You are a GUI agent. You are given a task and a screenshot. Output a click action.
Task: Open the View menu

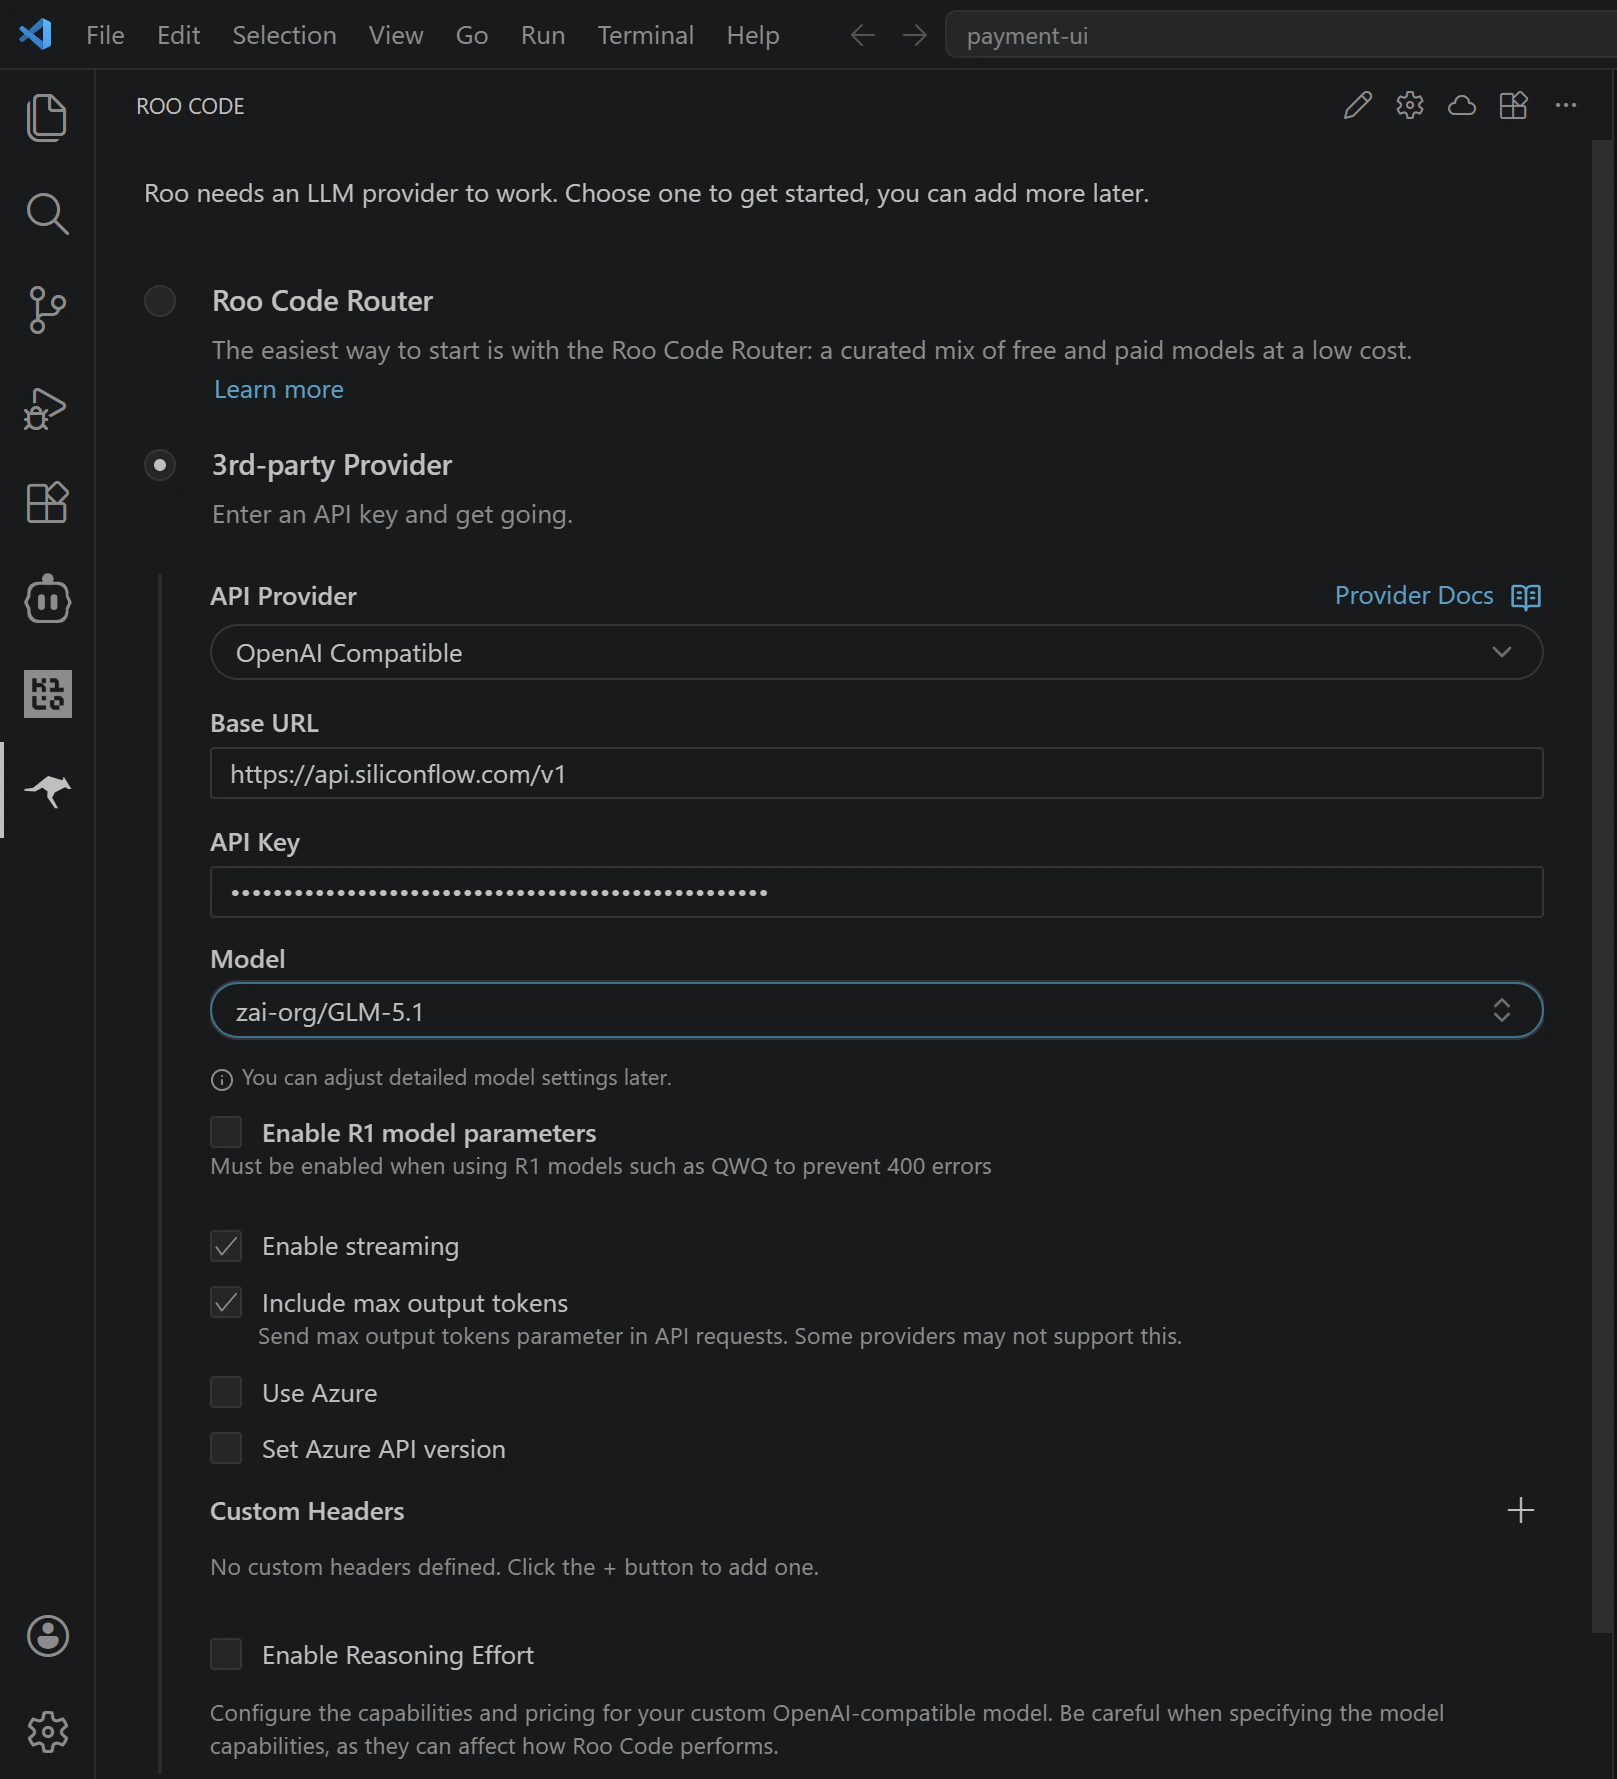(x=395, y=35)
